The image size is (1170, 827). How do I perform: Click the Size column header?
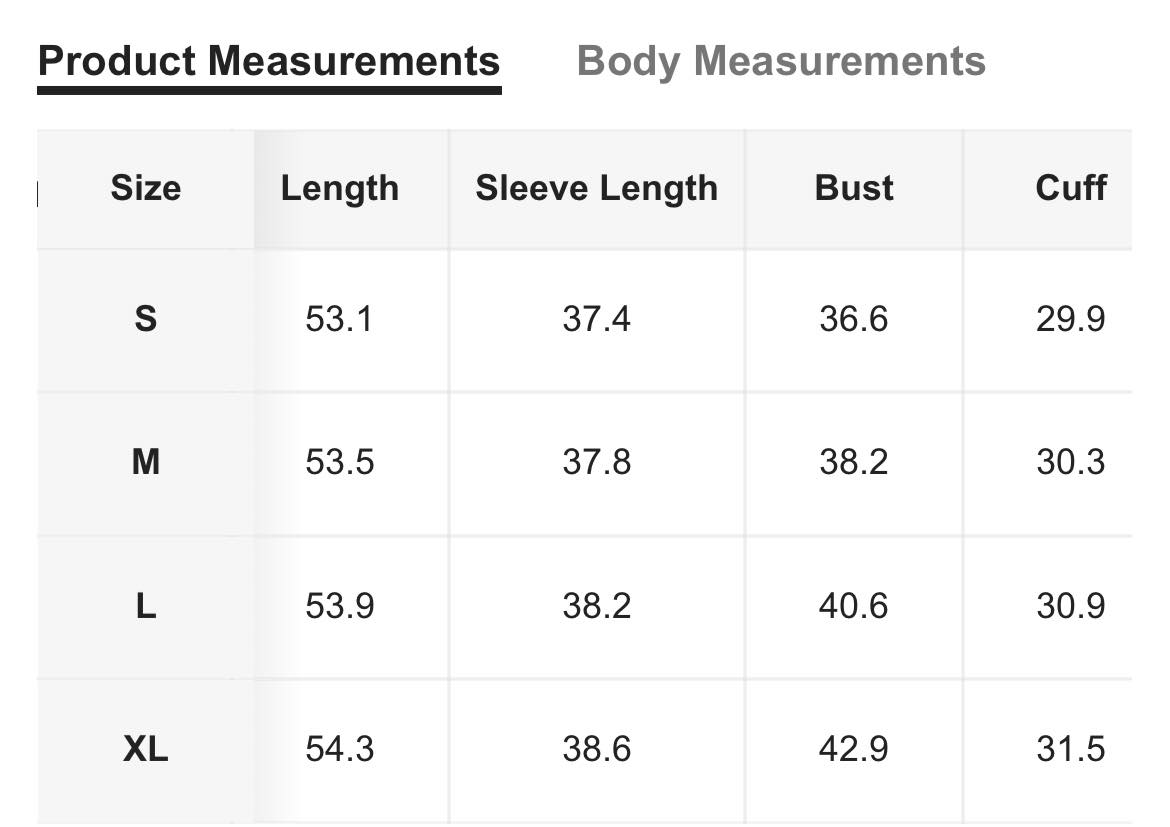tap(146, 188)
